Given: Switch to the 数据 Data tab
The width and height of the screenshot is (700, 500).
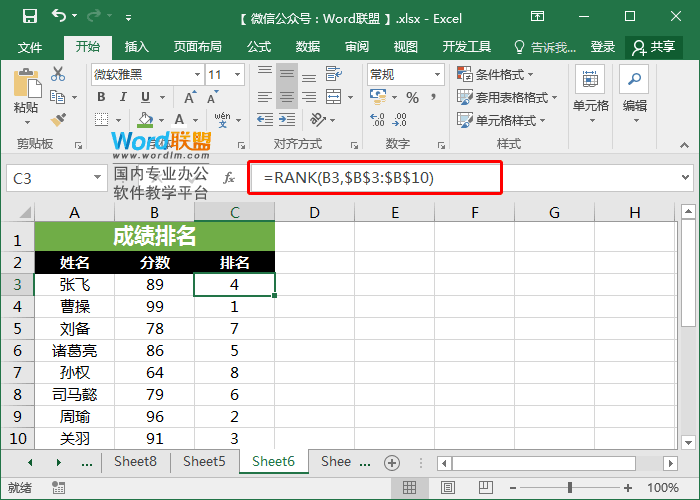Looking at the screenshot, I should pos(308,47).
